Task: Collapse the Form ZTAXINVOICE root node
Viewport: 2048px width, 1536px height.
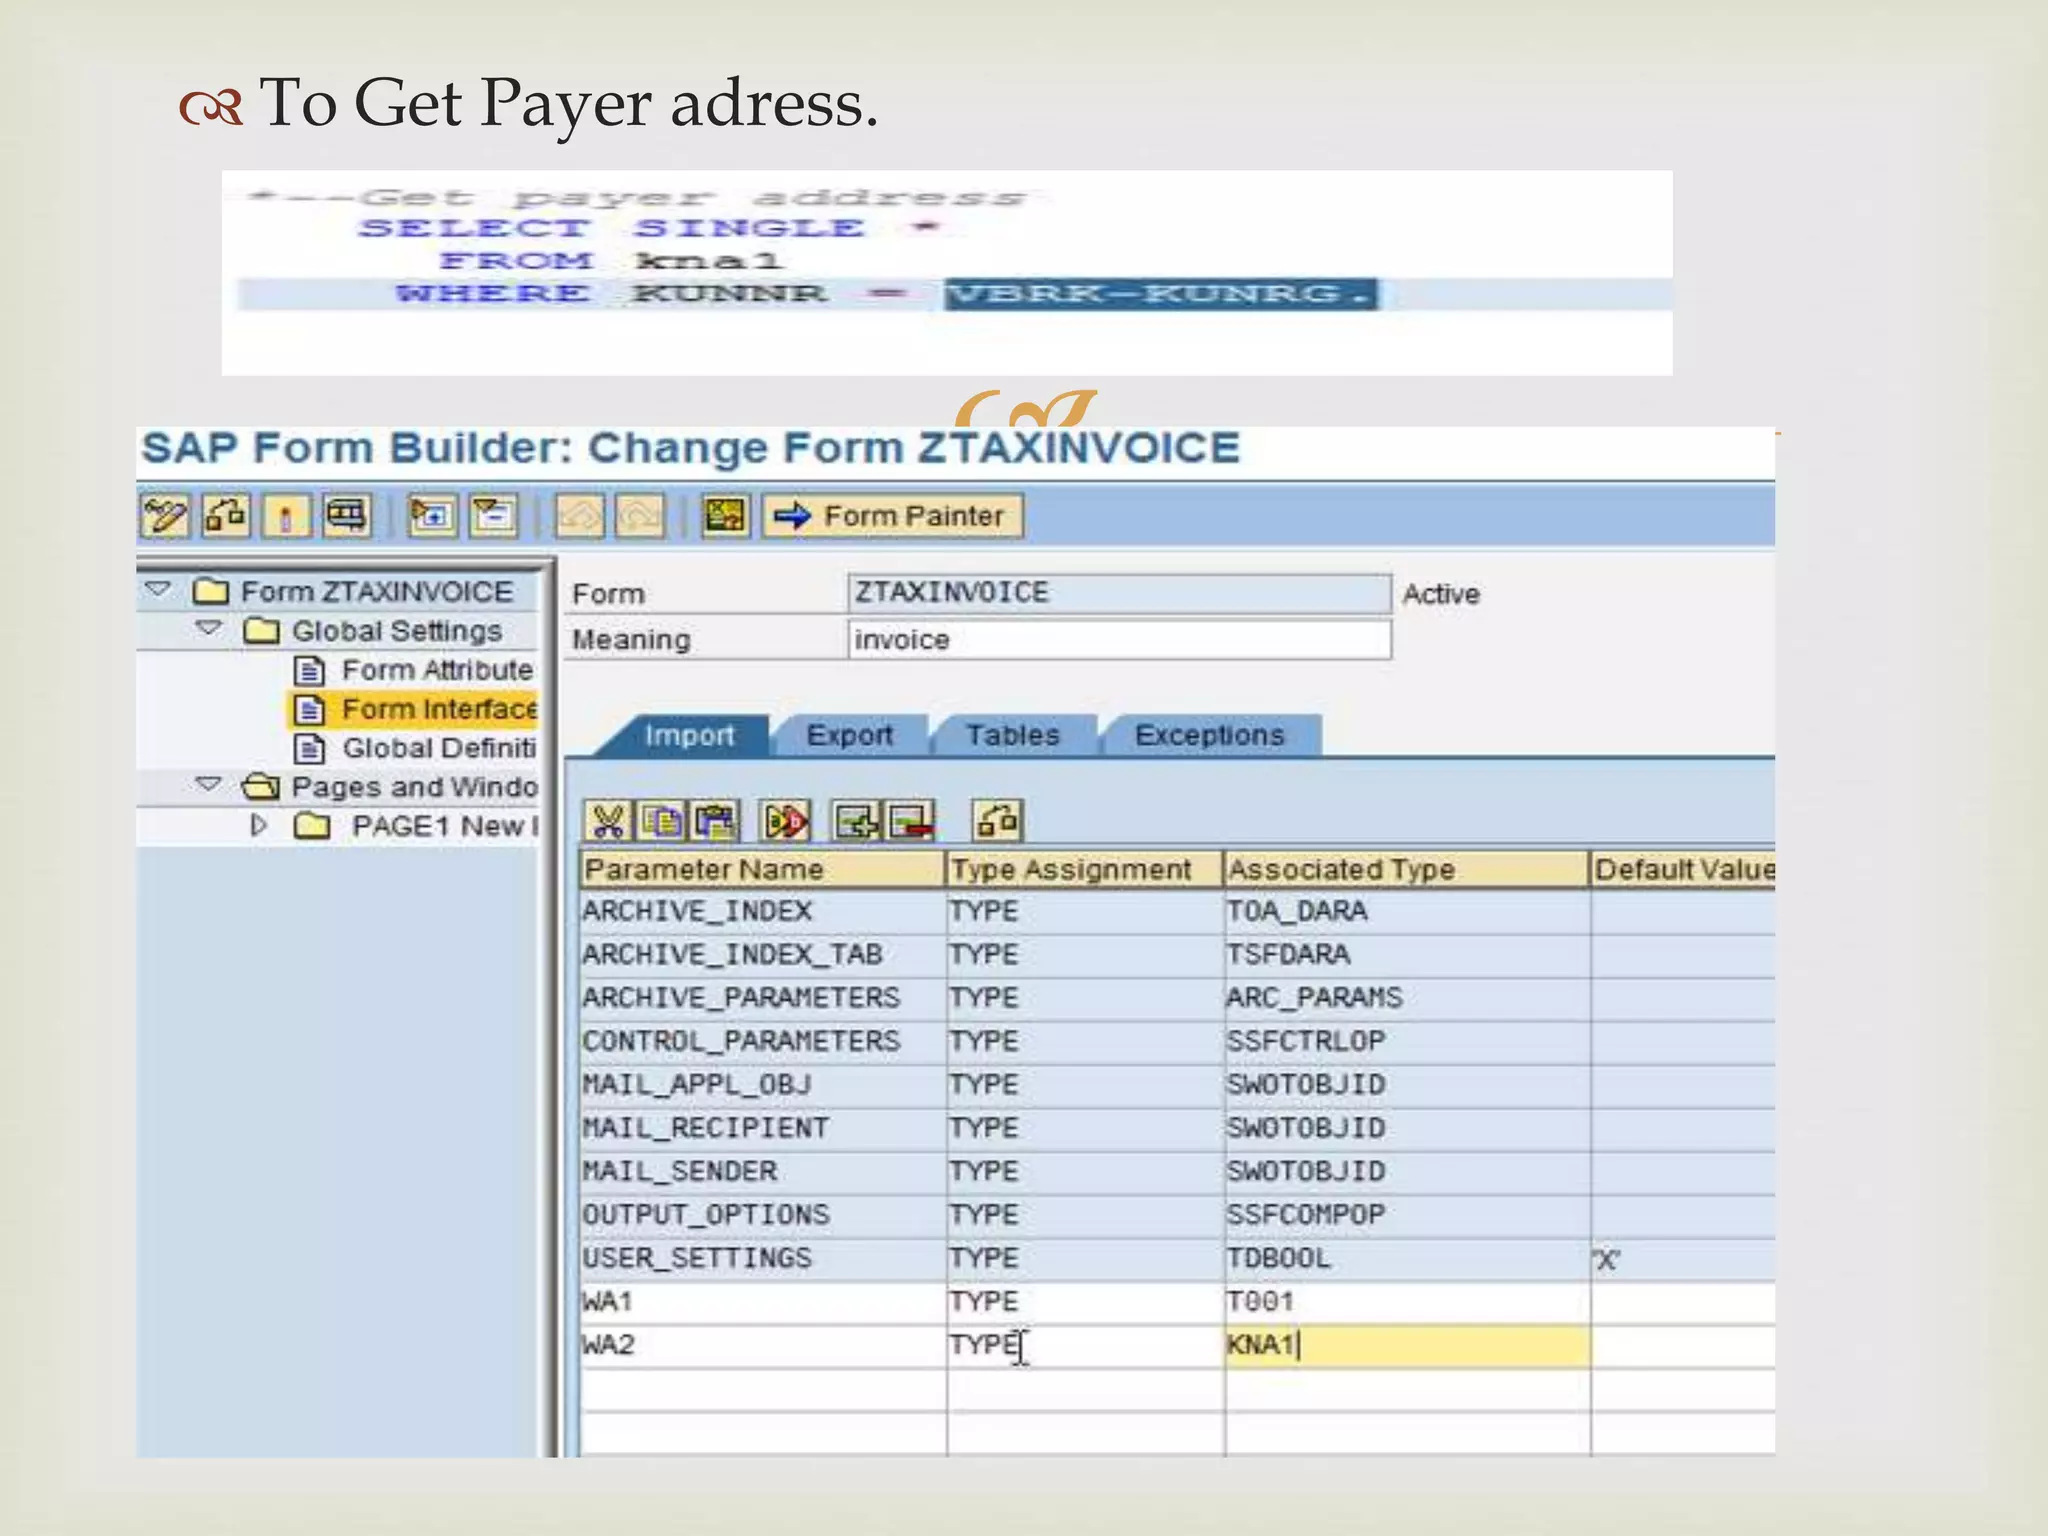Action: pyautogui.click(x=158, y=589)
